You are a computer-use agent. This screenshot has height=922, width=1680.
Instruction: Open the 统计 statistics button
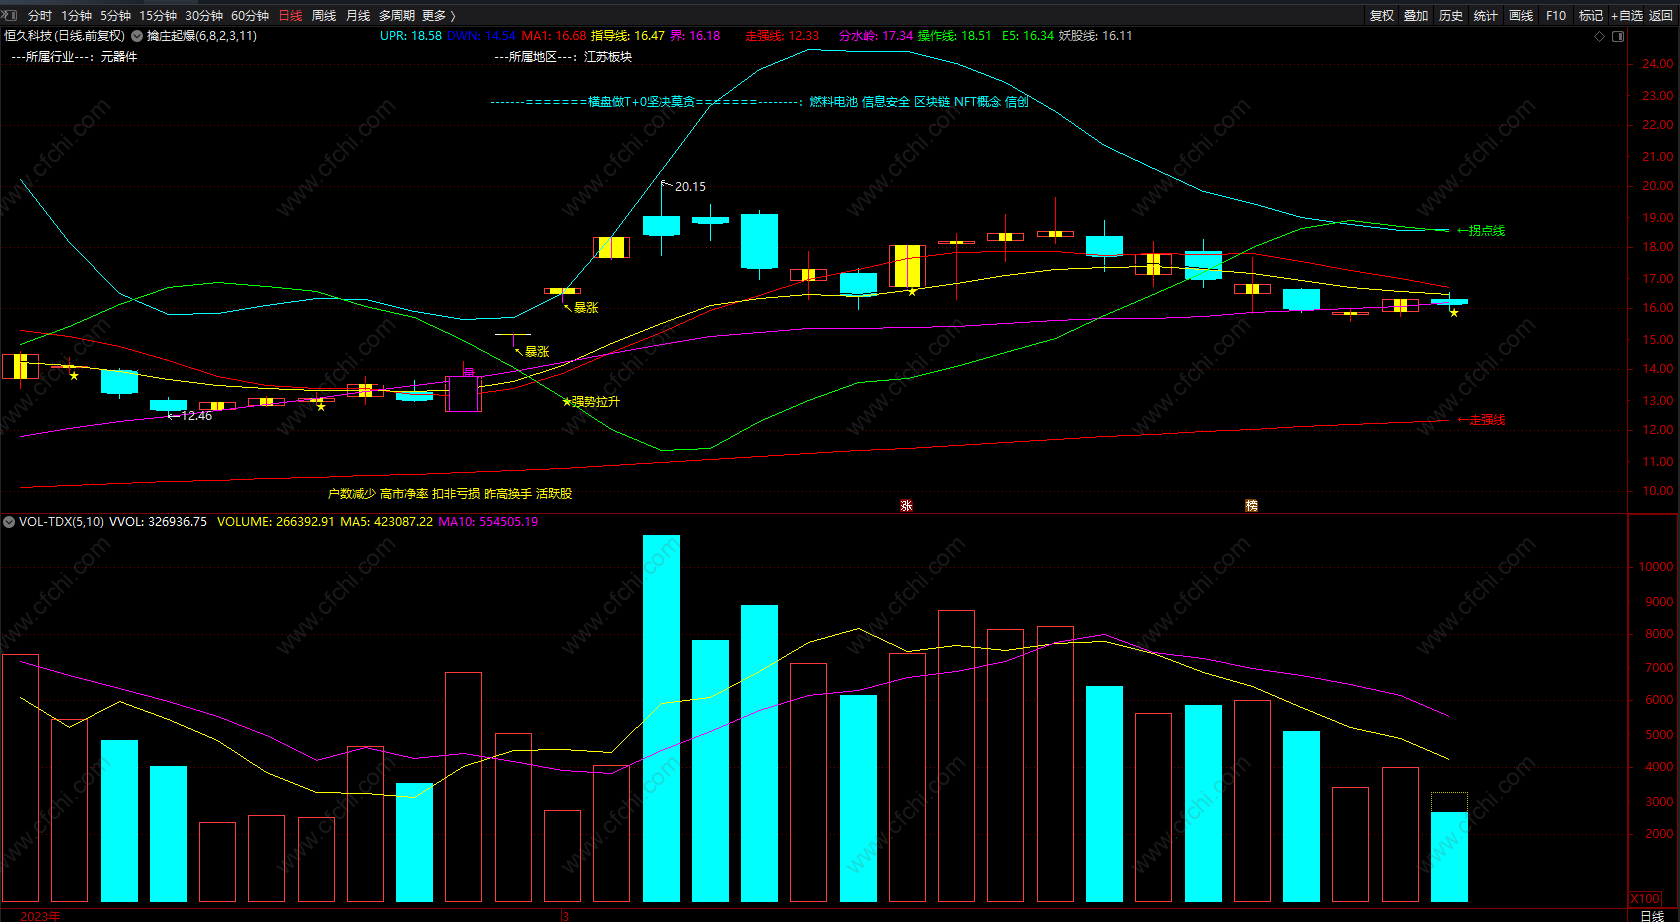1486,16
